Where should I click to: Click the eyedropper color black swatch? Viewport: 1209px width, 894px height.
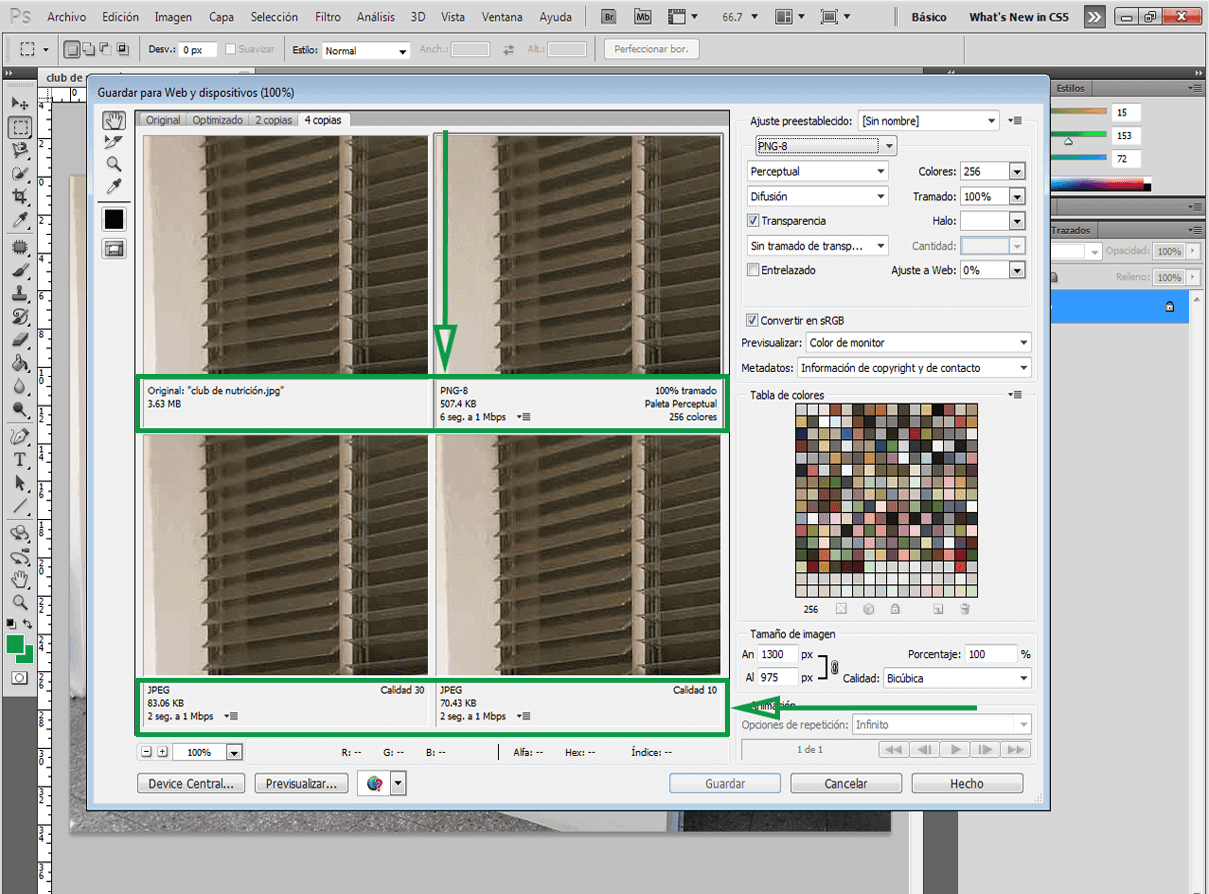(114, 218)
